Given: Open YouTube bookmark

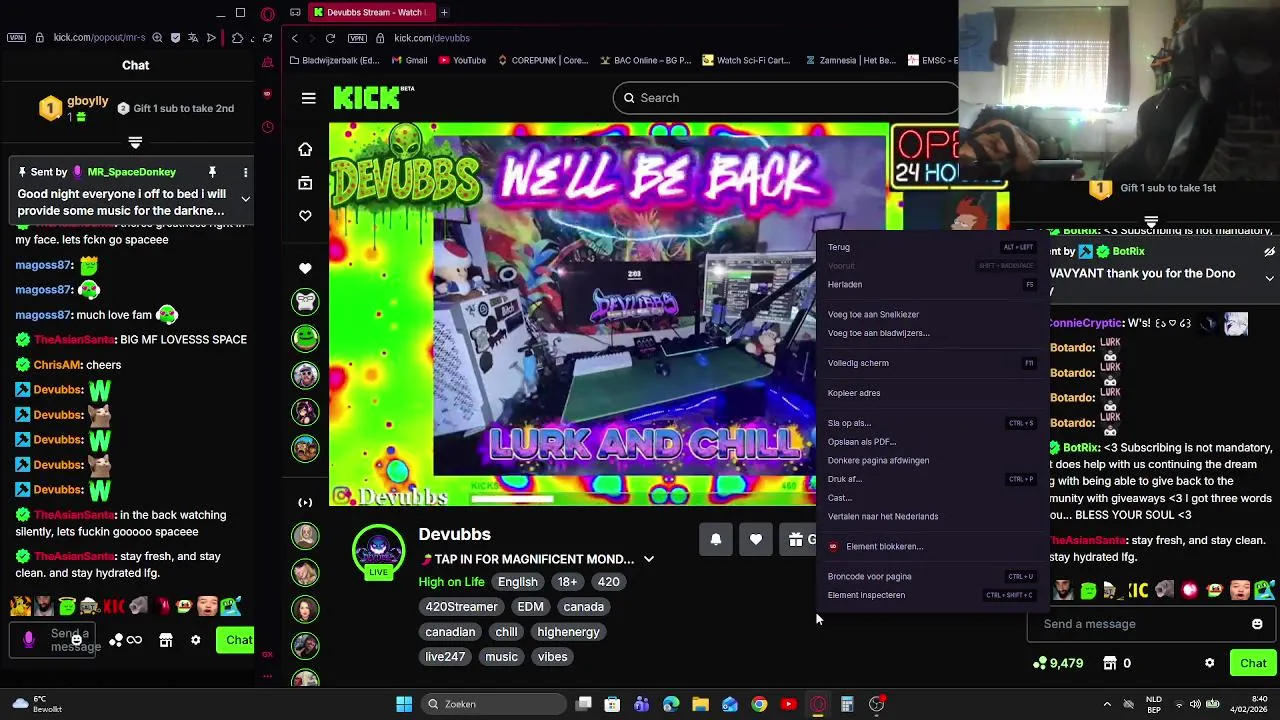Looking at the screenshot, I should coord(462,60).
